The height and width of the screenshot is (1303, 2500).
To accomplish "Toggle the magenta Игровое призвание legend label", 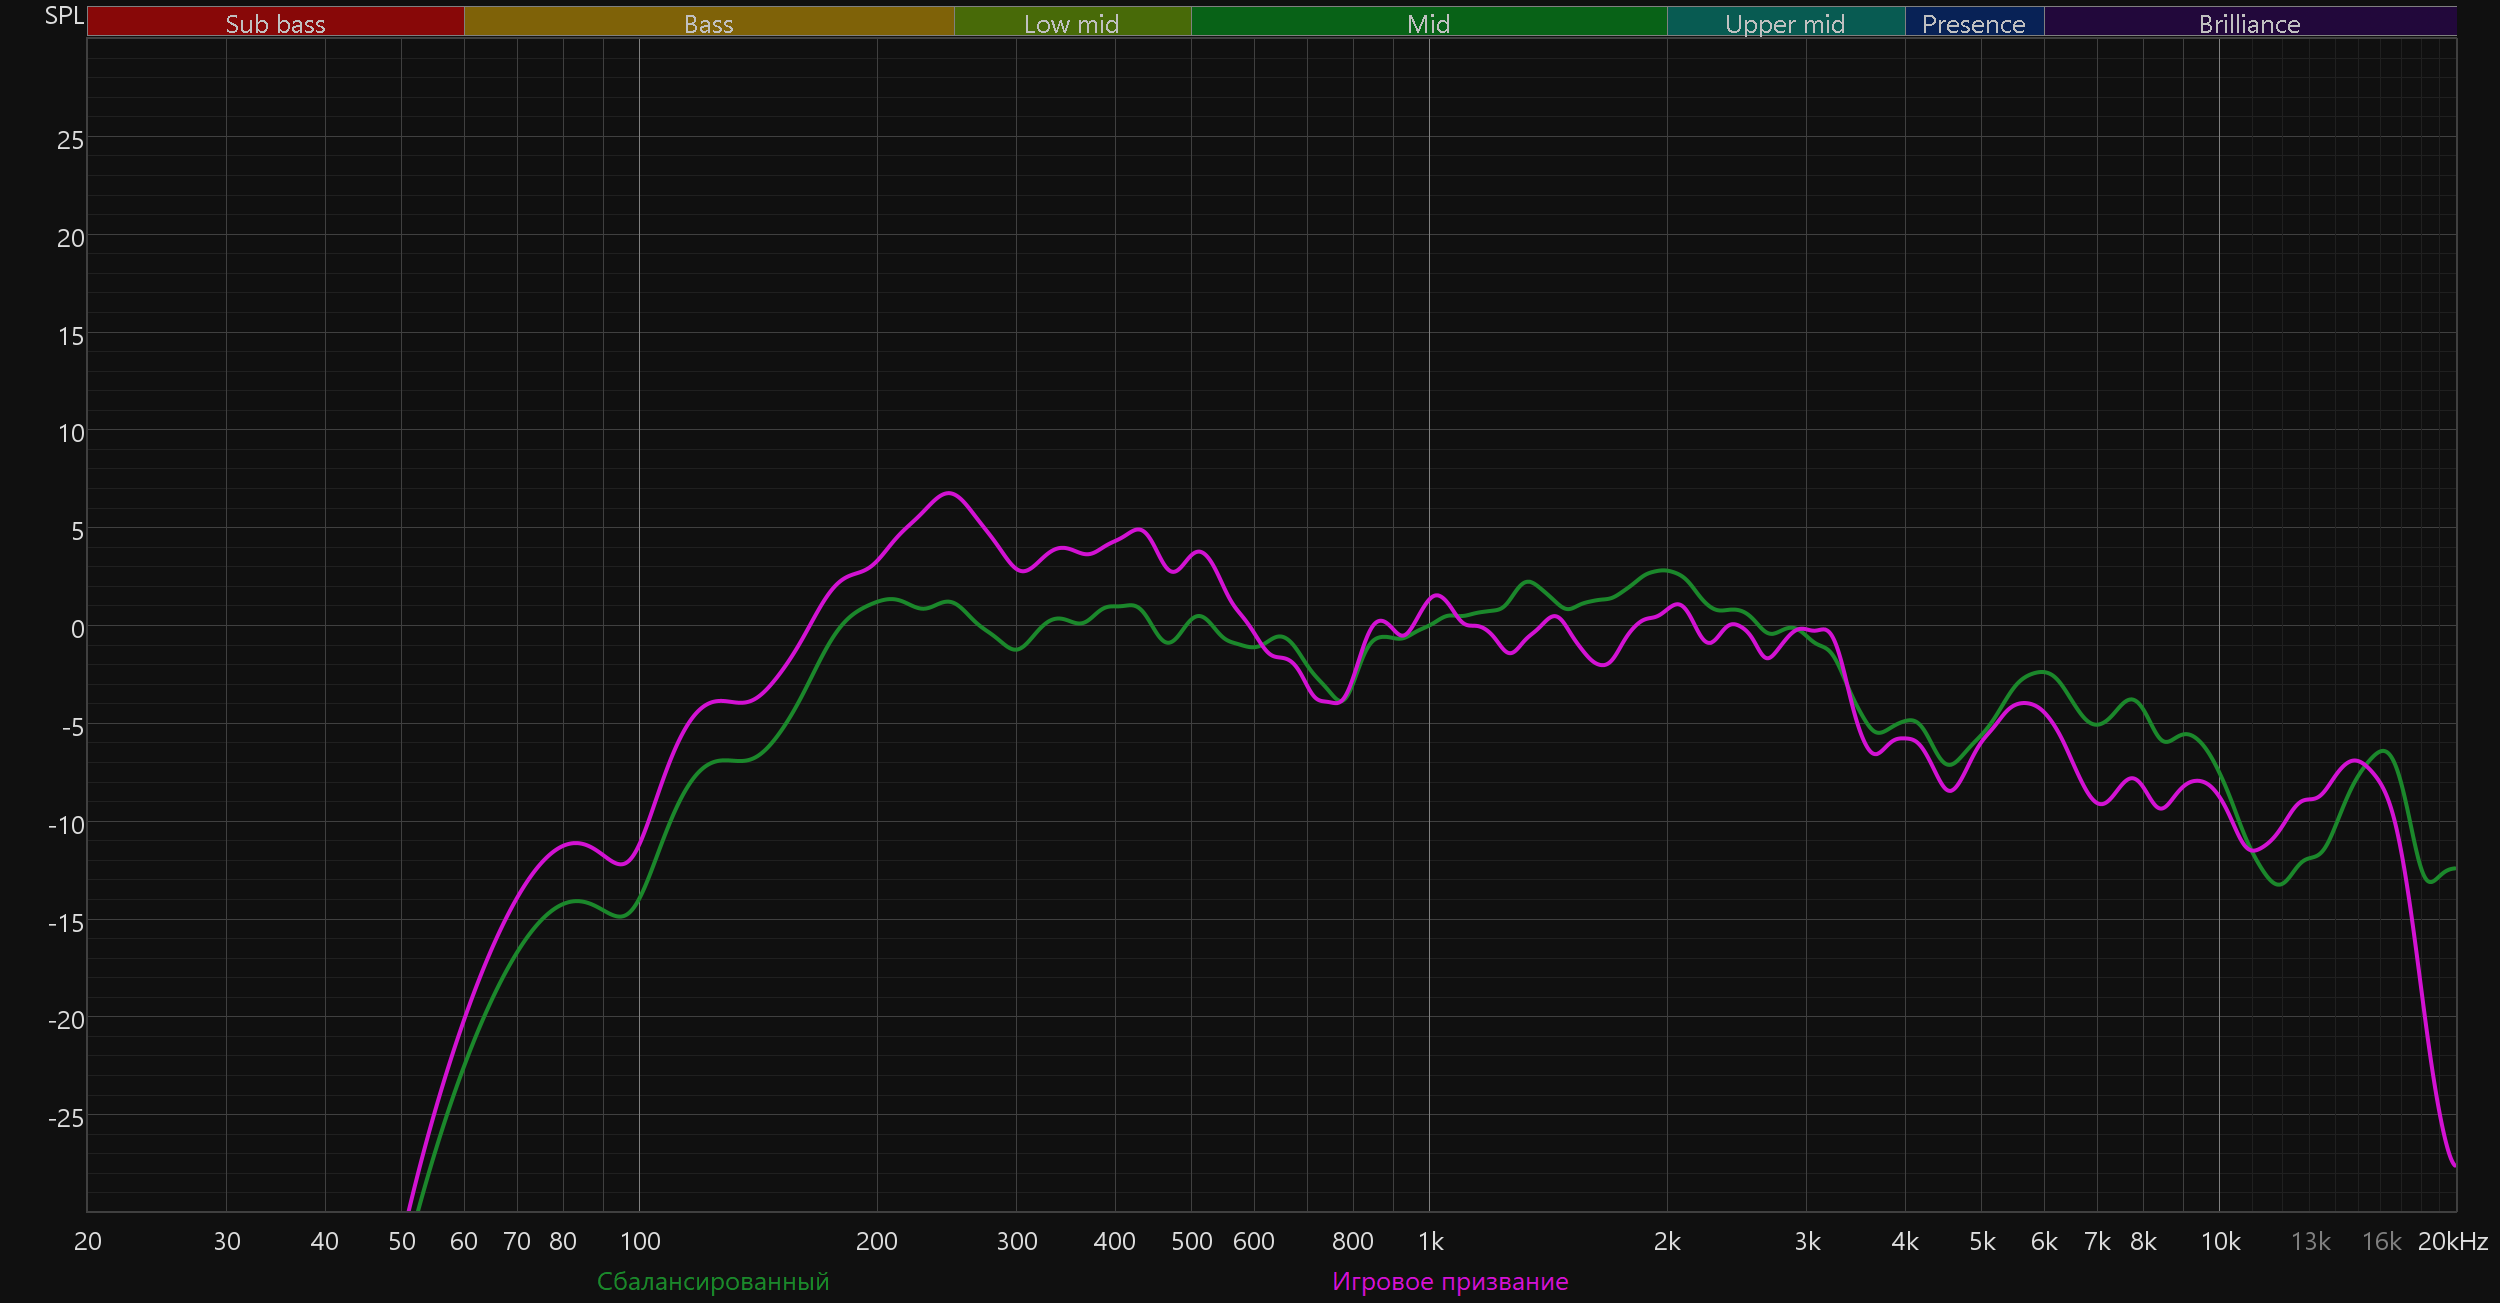I will 1450,1281.
